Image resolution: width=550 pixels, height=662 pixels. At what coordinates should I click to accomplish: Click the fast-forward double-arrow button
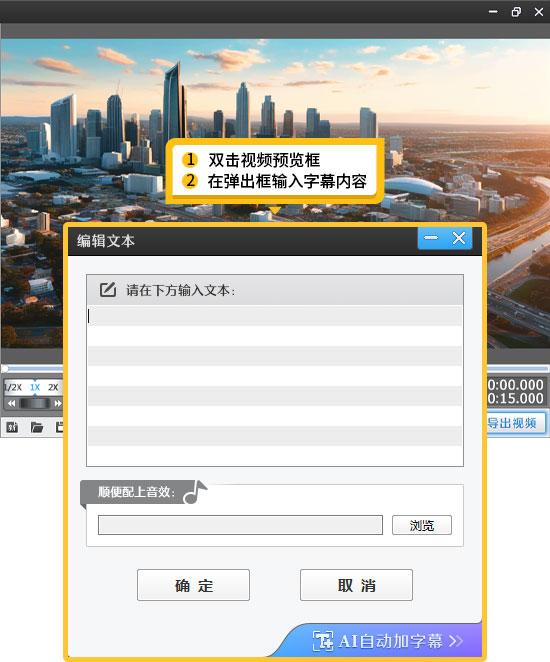(x=57, y=403)
